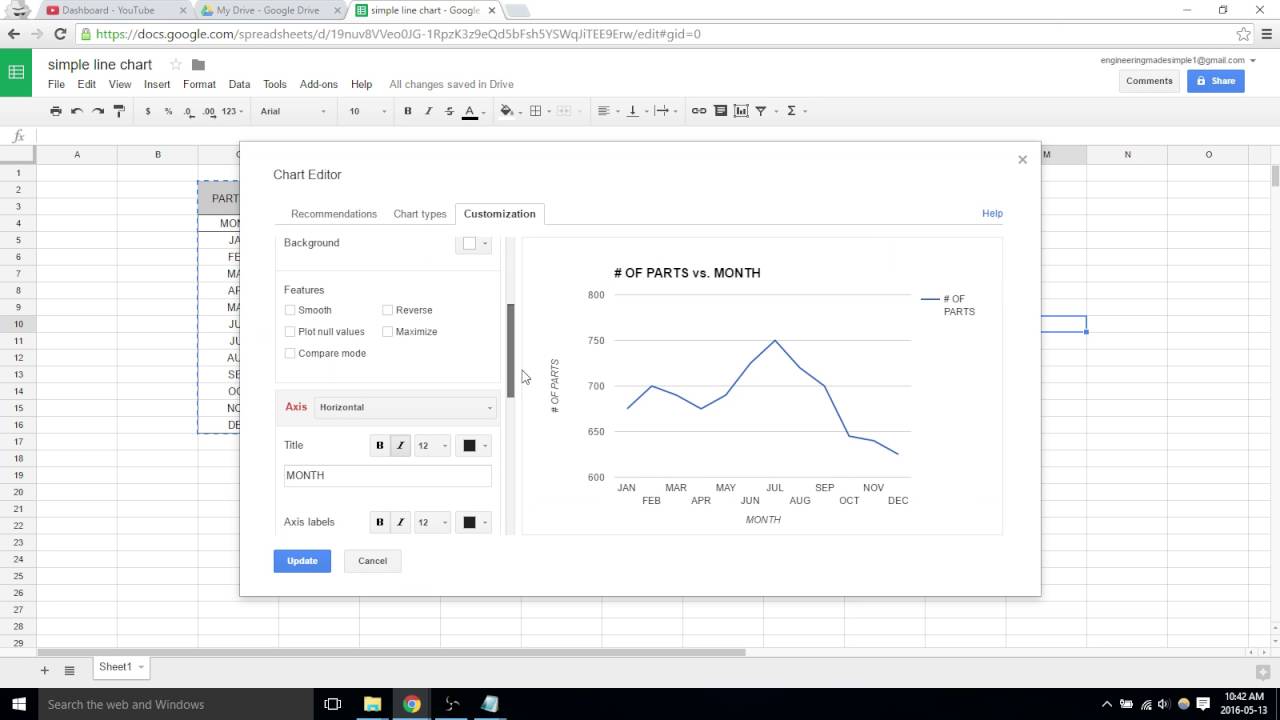Viewport: 1280px width, 720px height.
Task: Undo the last action
Action: 77,111
